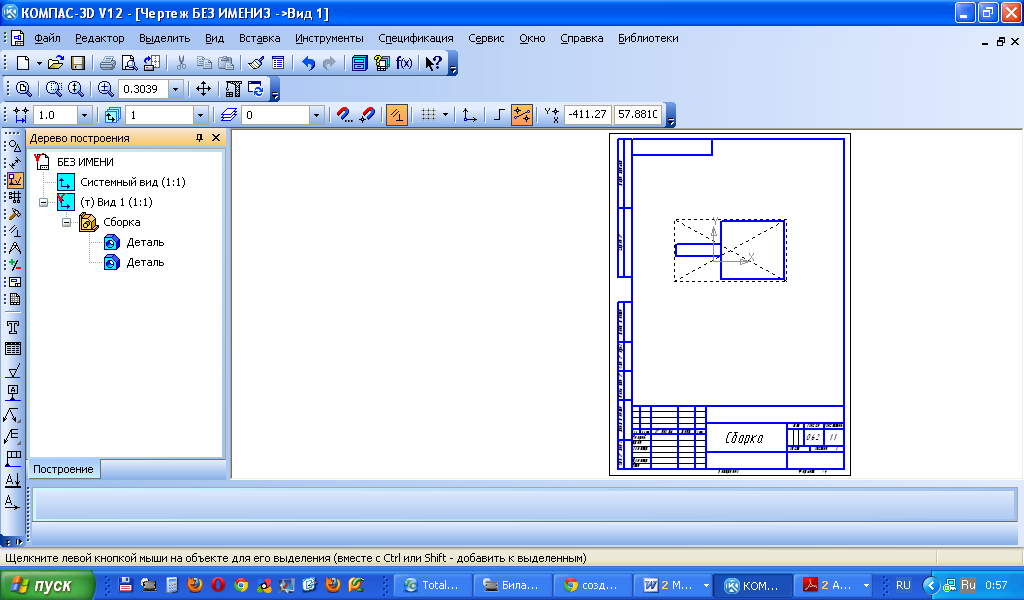The width and height of the screenshot is (1024, 600).
Task: Select the Surface roughness symbol tool
Action: (13, 370)
